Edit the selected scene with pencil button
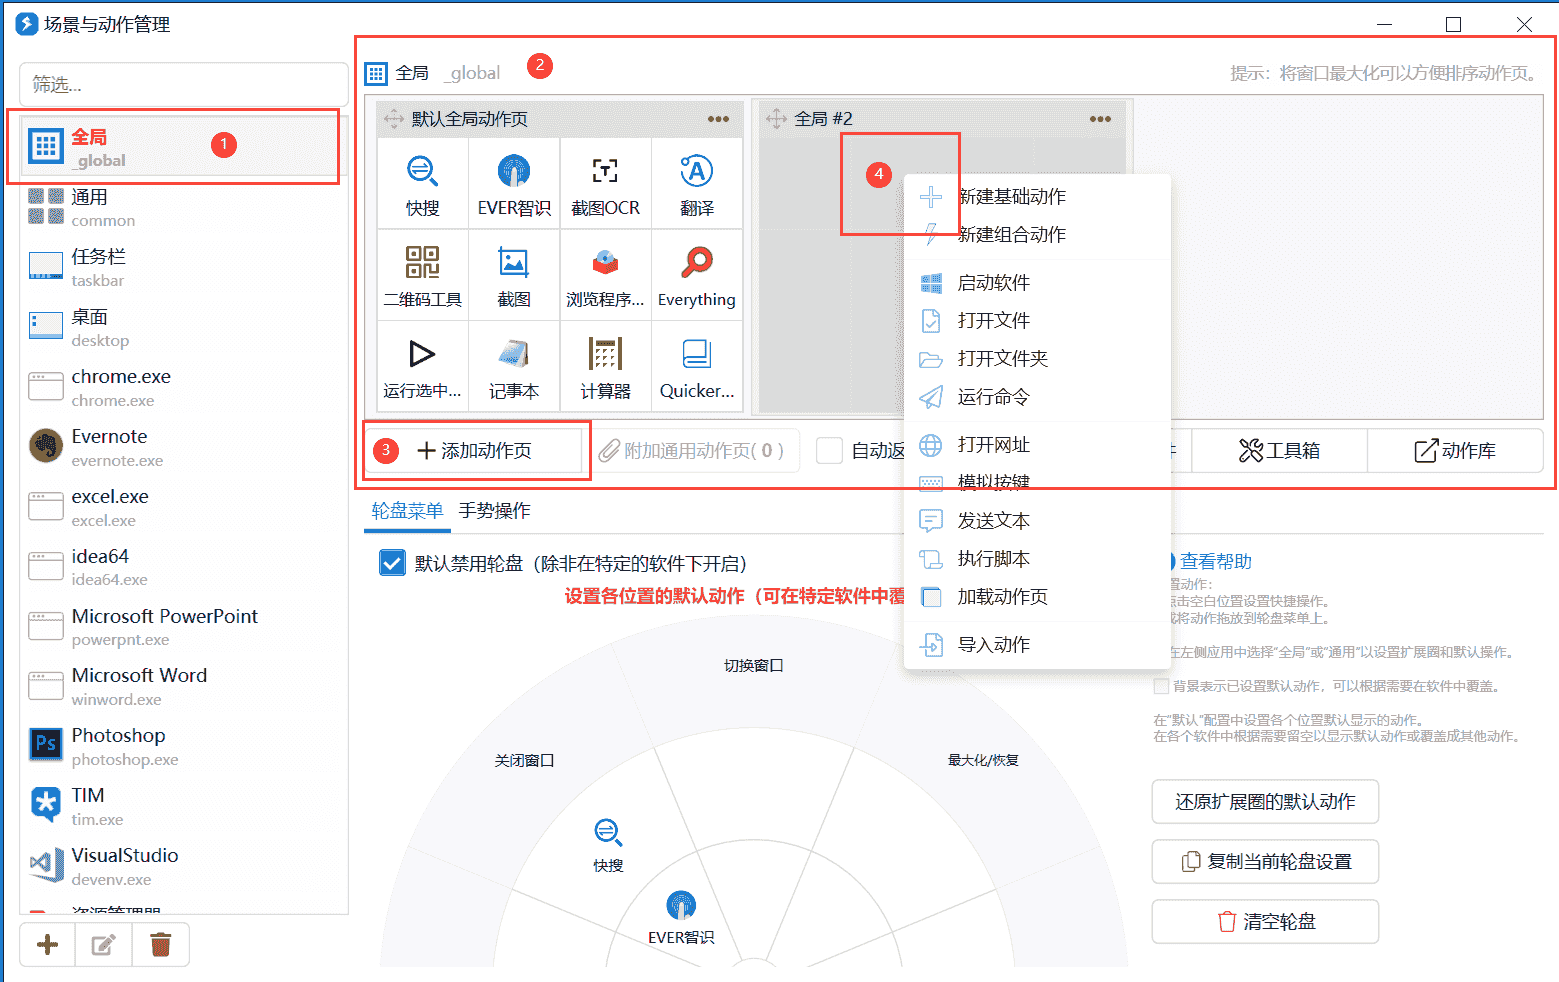The height and width of the screenshot is (982, 1559). [104, 944]
